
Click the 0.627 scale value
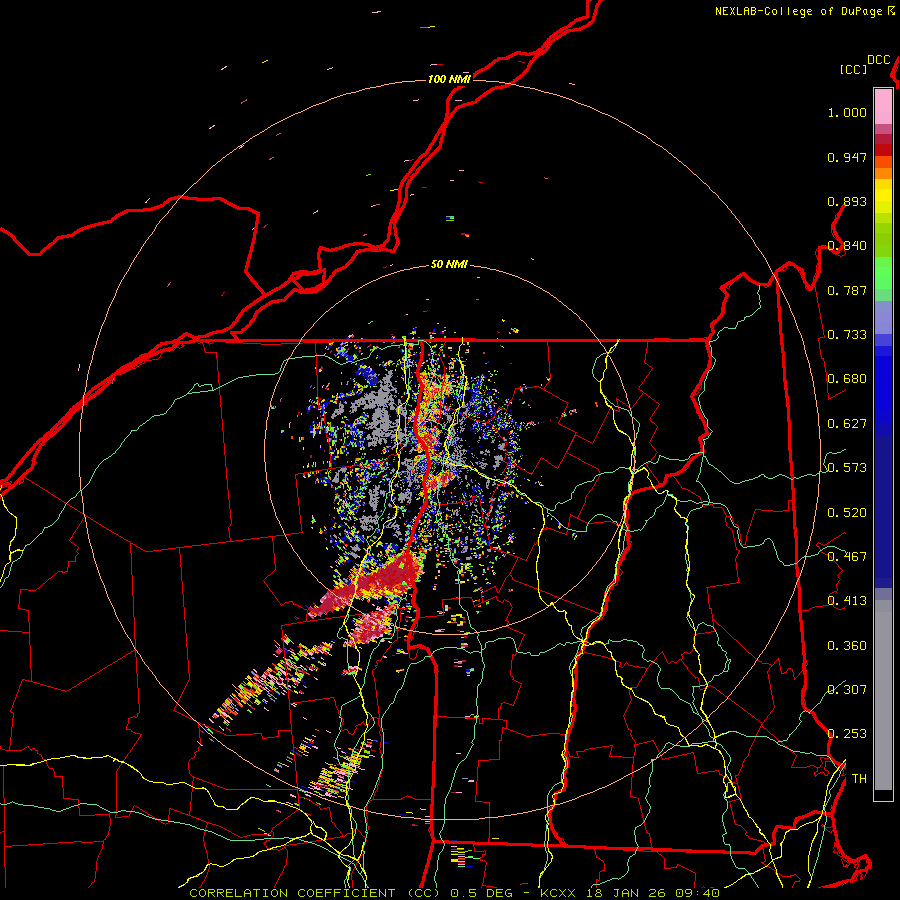[847, 424]
